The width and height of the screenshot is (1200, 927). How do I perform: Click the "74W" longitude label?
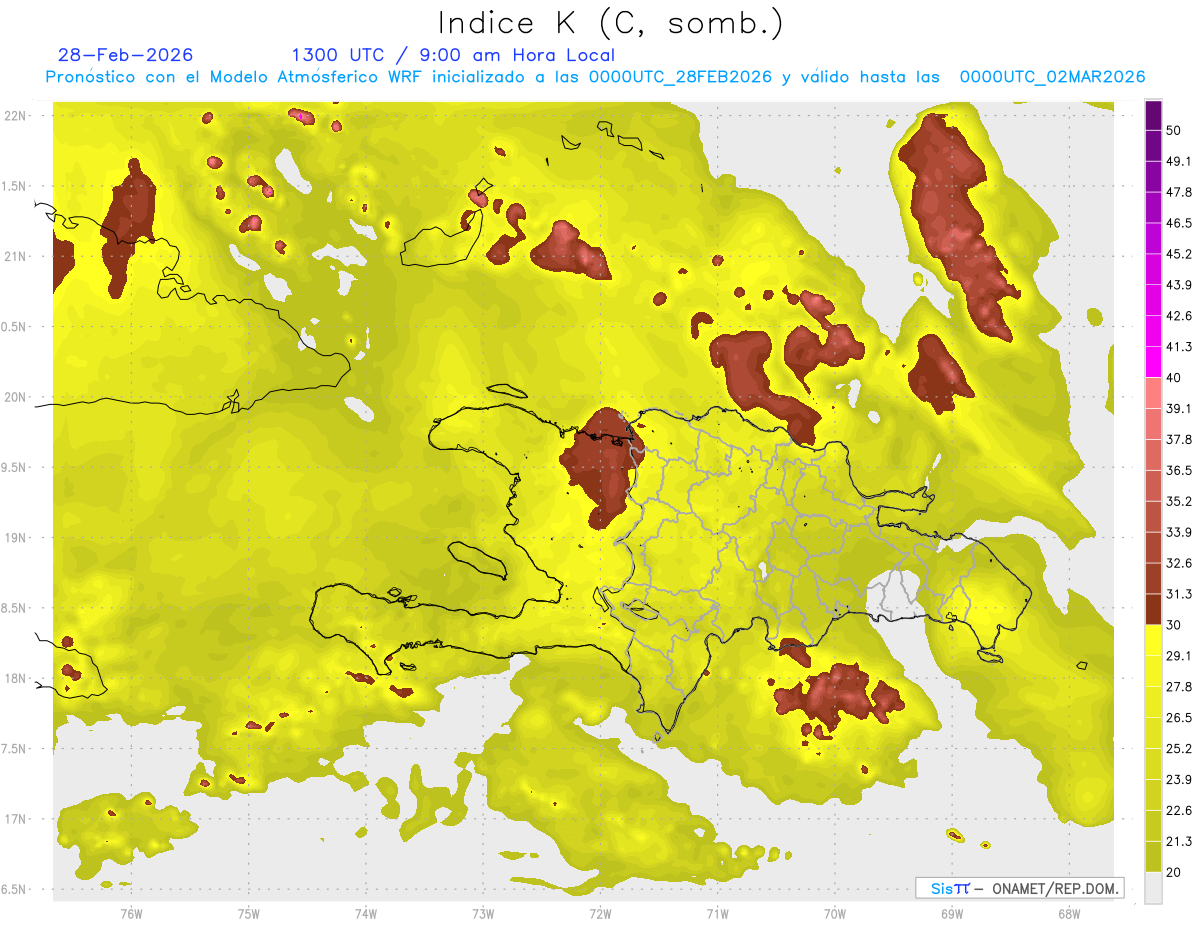[366, 914]
